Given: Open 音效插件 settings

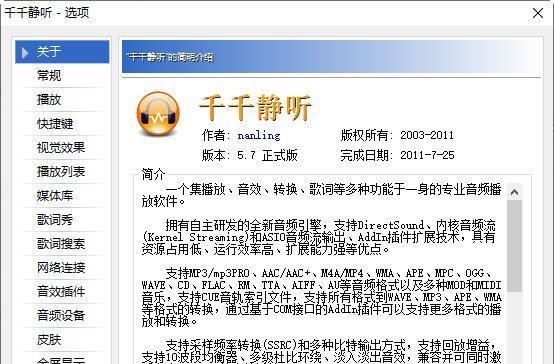Looking at the screenshot, I should pyautogui.click(x=62, y=292).
